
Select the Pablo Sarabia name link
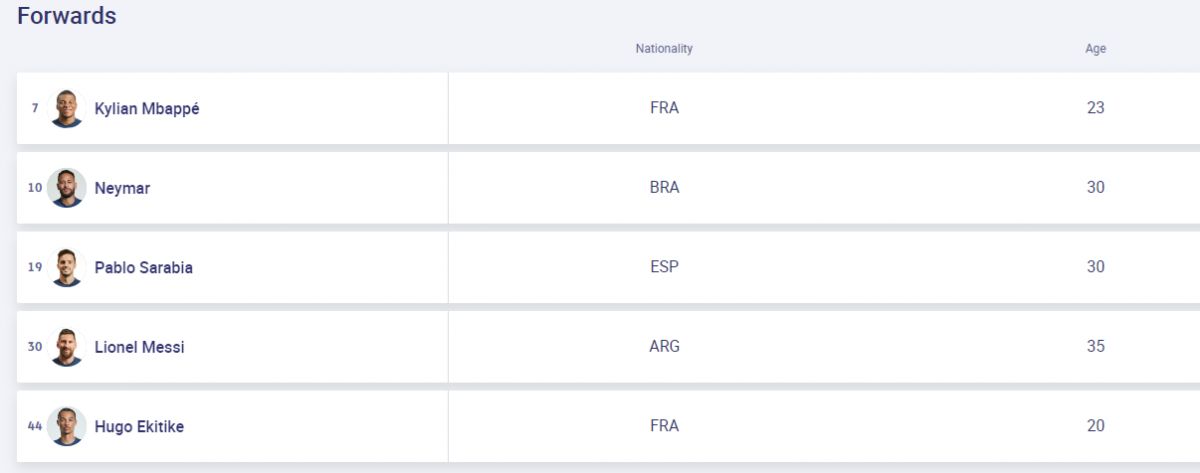pos(144,268)
